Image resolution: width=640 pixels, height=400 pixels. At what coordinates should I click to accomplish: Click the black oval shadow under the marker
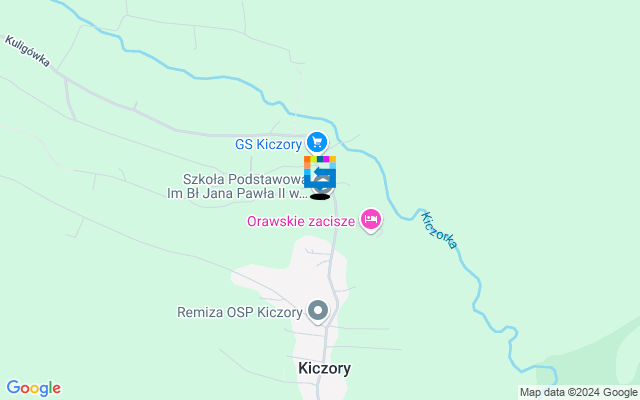[x=320, y=197]
